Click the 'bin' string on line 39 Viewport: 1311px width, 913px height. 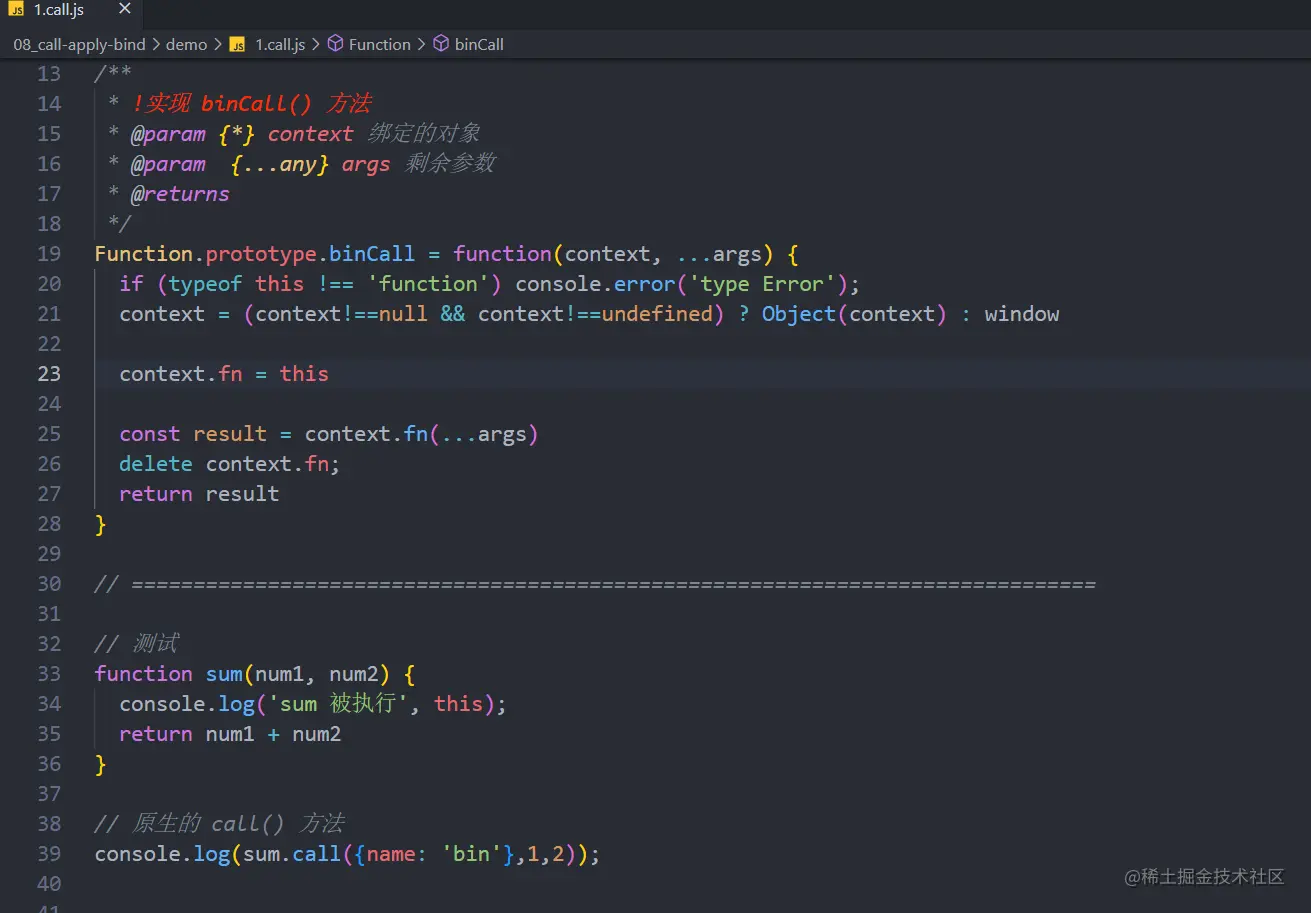pyautogui.click(x=472, y=854)
